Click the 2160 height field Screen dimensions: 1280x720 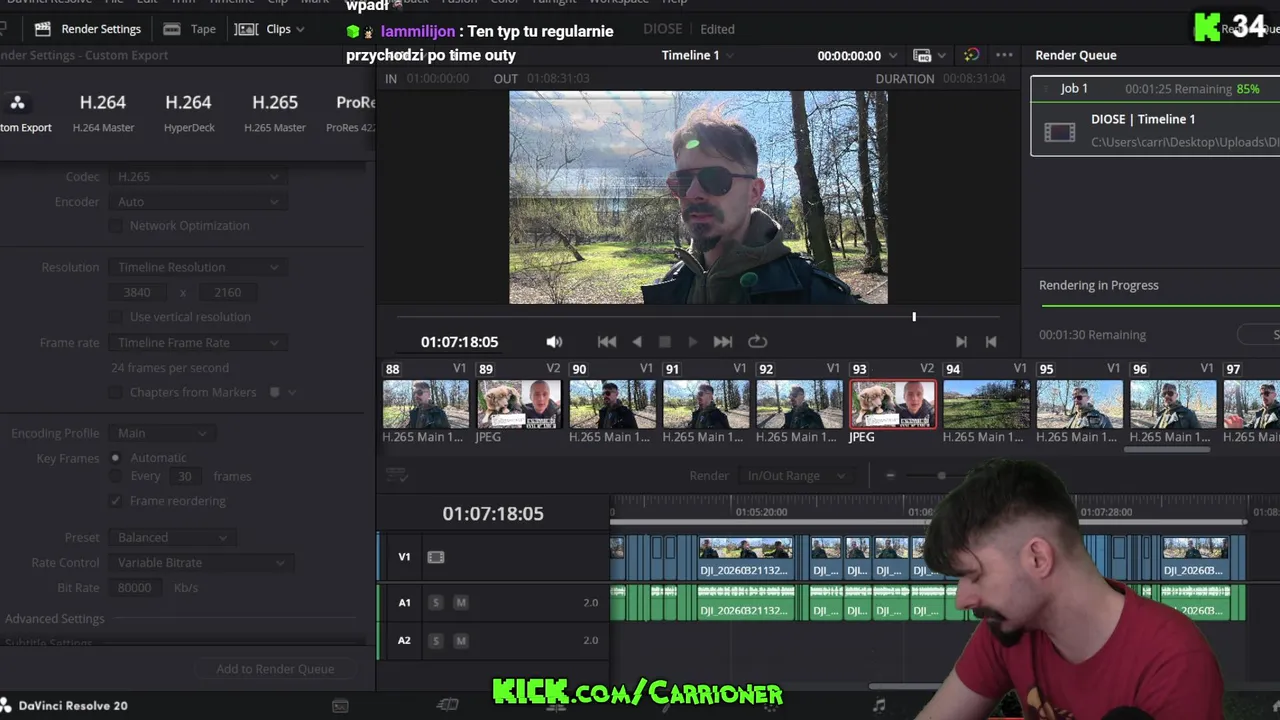229,292
